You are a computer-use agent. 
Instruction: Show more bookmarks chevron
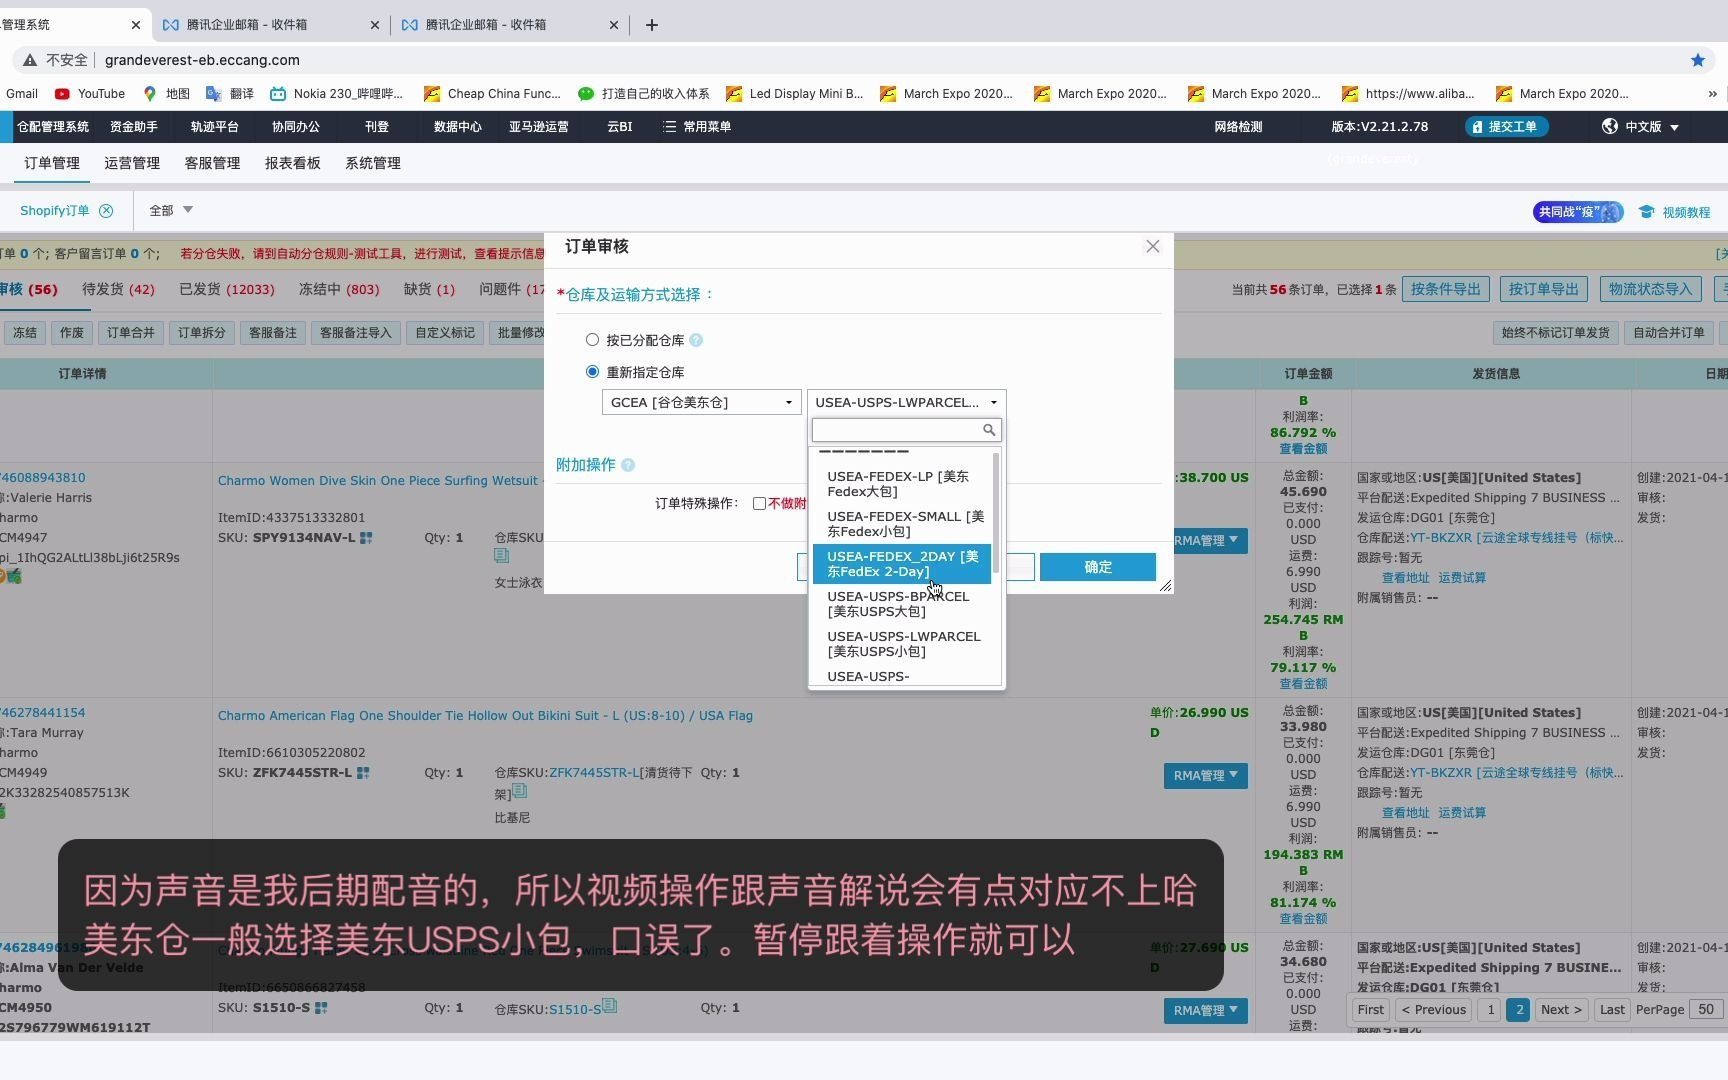tap(1712, 94)
